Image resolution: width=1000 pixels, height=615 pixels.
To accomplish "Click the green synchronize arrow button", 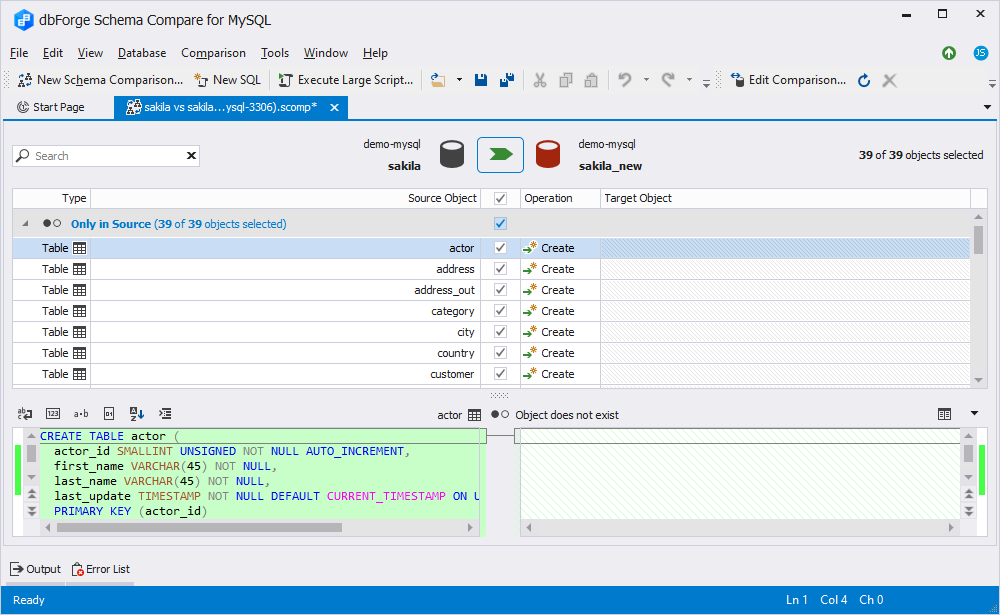I will tap(501, 154).
